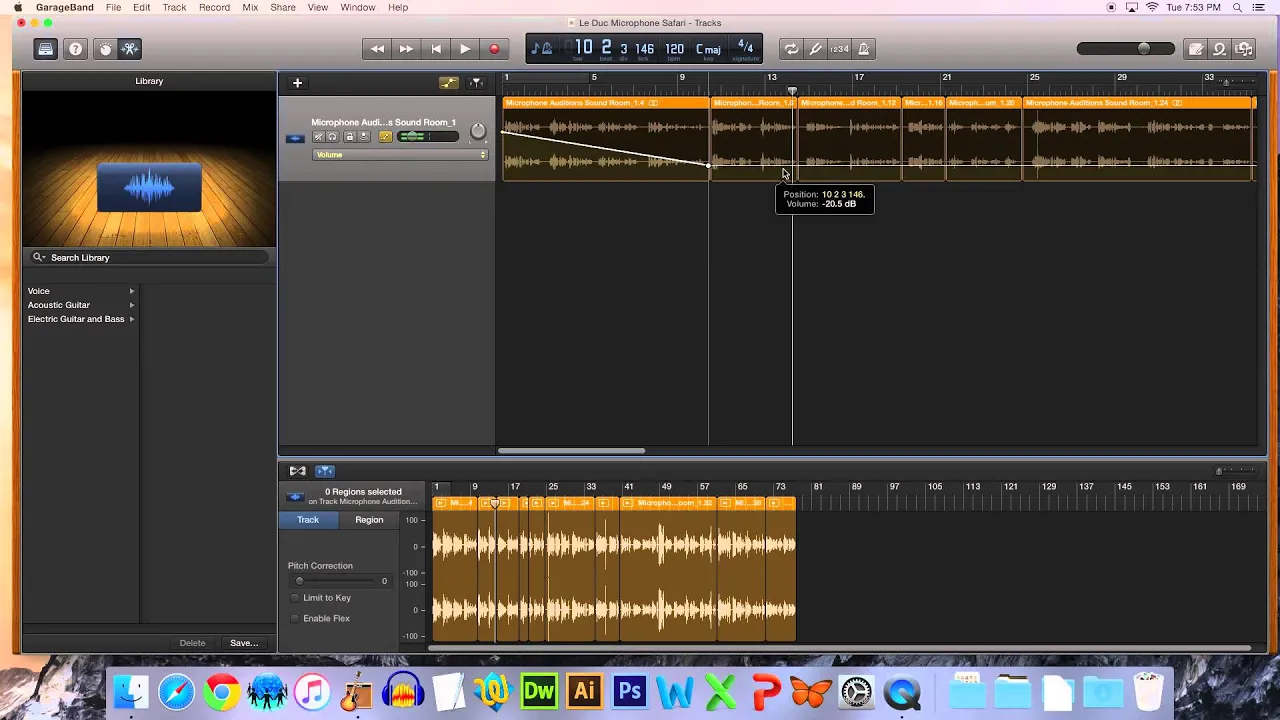1280x720 pixels.
Task: Open the Share menu
Action: [283, 7]
